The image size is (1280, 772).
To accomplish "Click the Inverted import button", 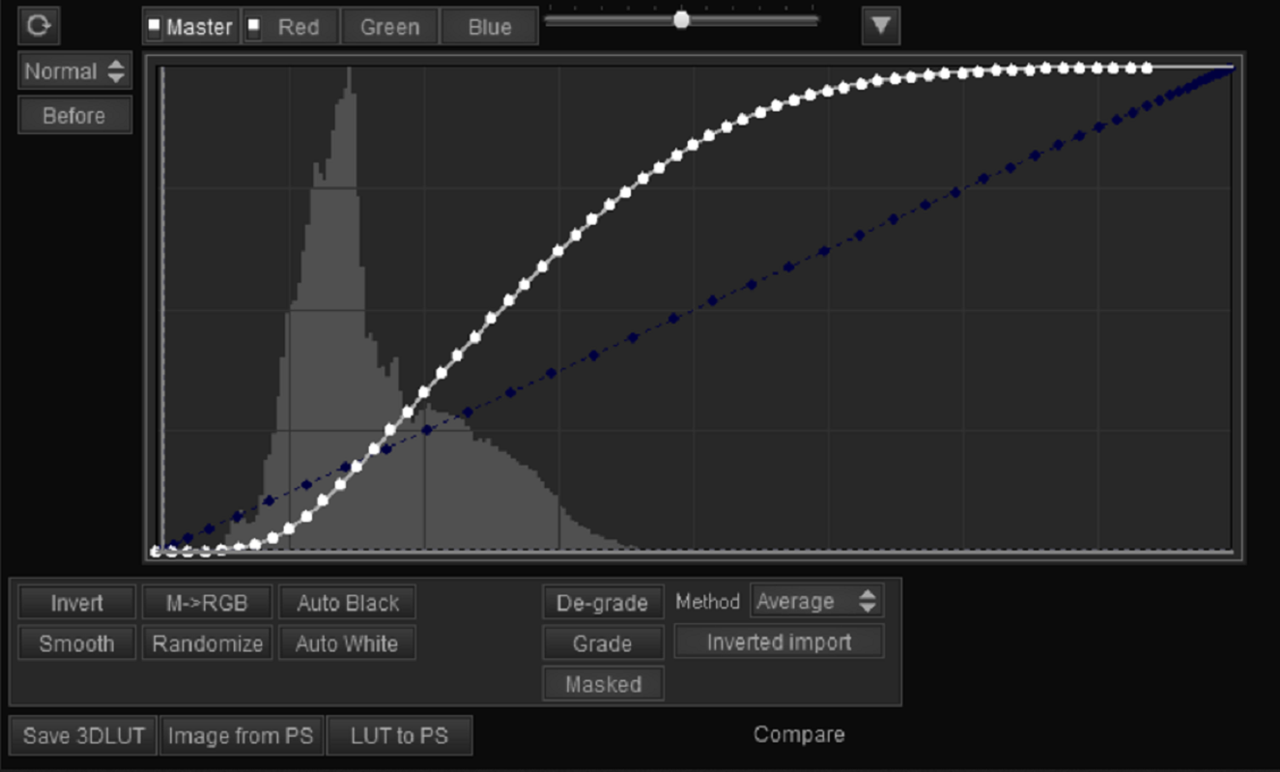I will [779, 642].
